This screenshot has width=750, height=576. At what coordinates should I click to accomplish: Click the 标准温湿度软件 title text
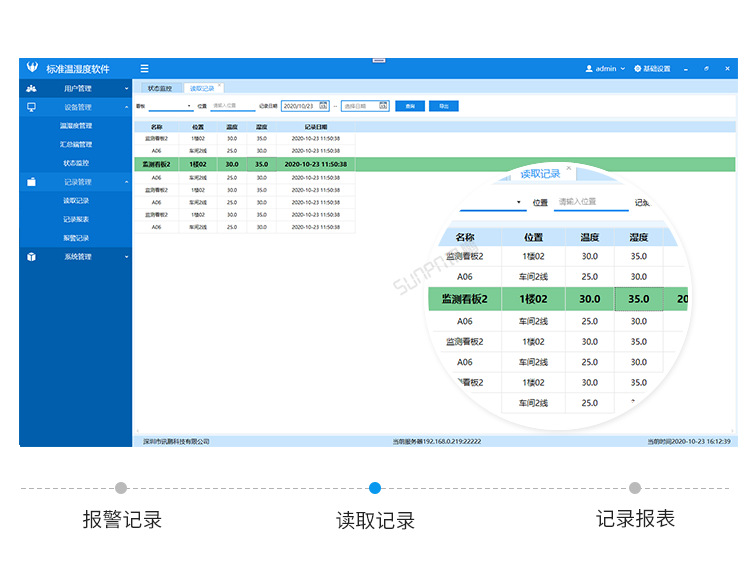click(x=78, y=69)
